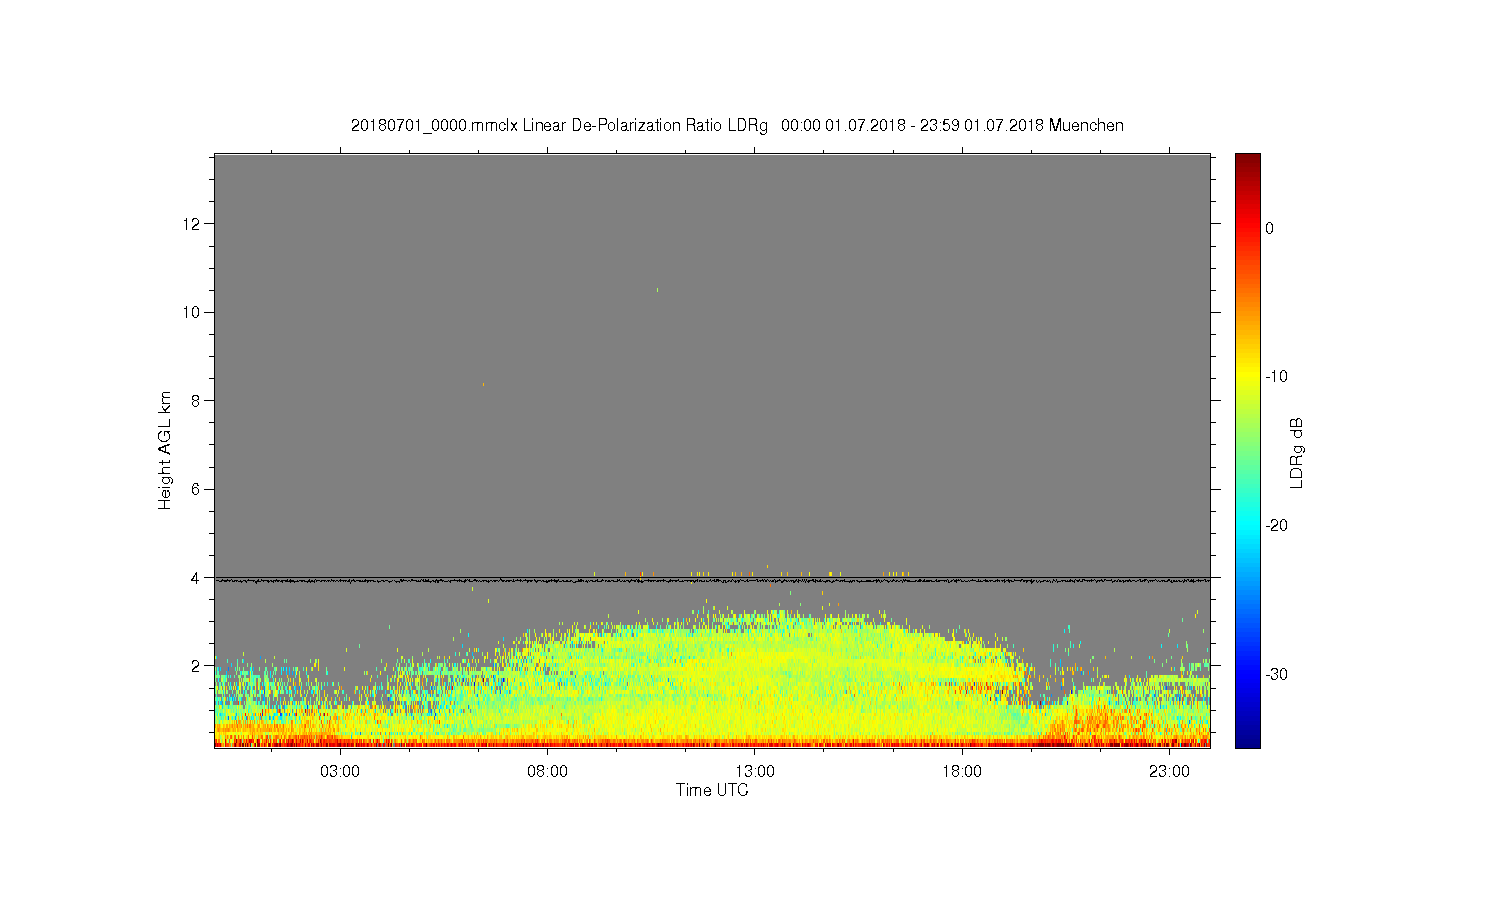Click the dark blue bottom of the colorbar

[1247, 738]
